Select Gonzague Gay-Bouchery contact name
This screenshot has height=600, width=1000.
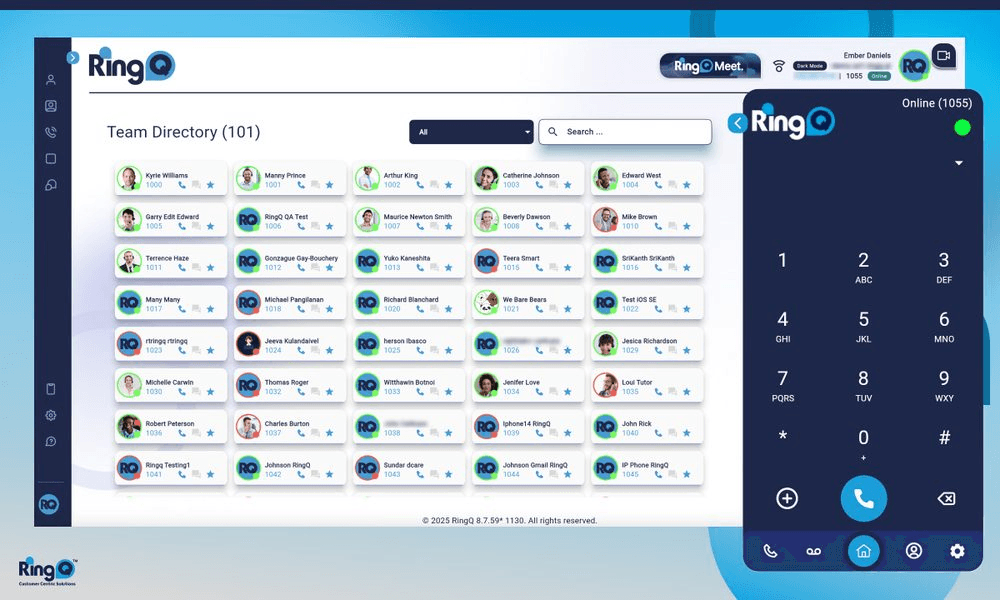pos(301,258)
